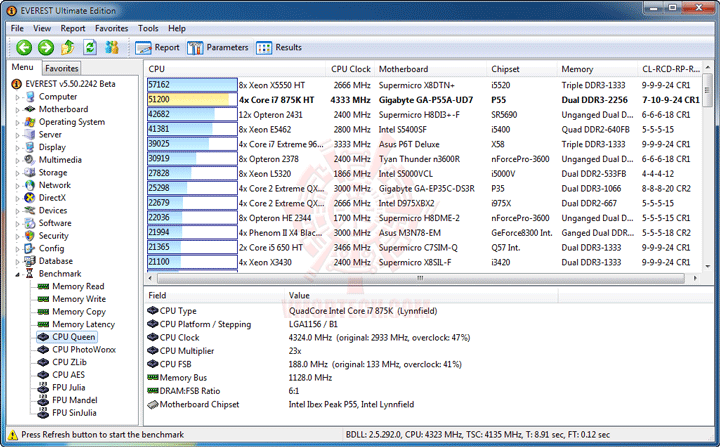The width and height of the screenshot is (720, 447).
Task: Click the Up level arrow icon
Action: [68, 47]
